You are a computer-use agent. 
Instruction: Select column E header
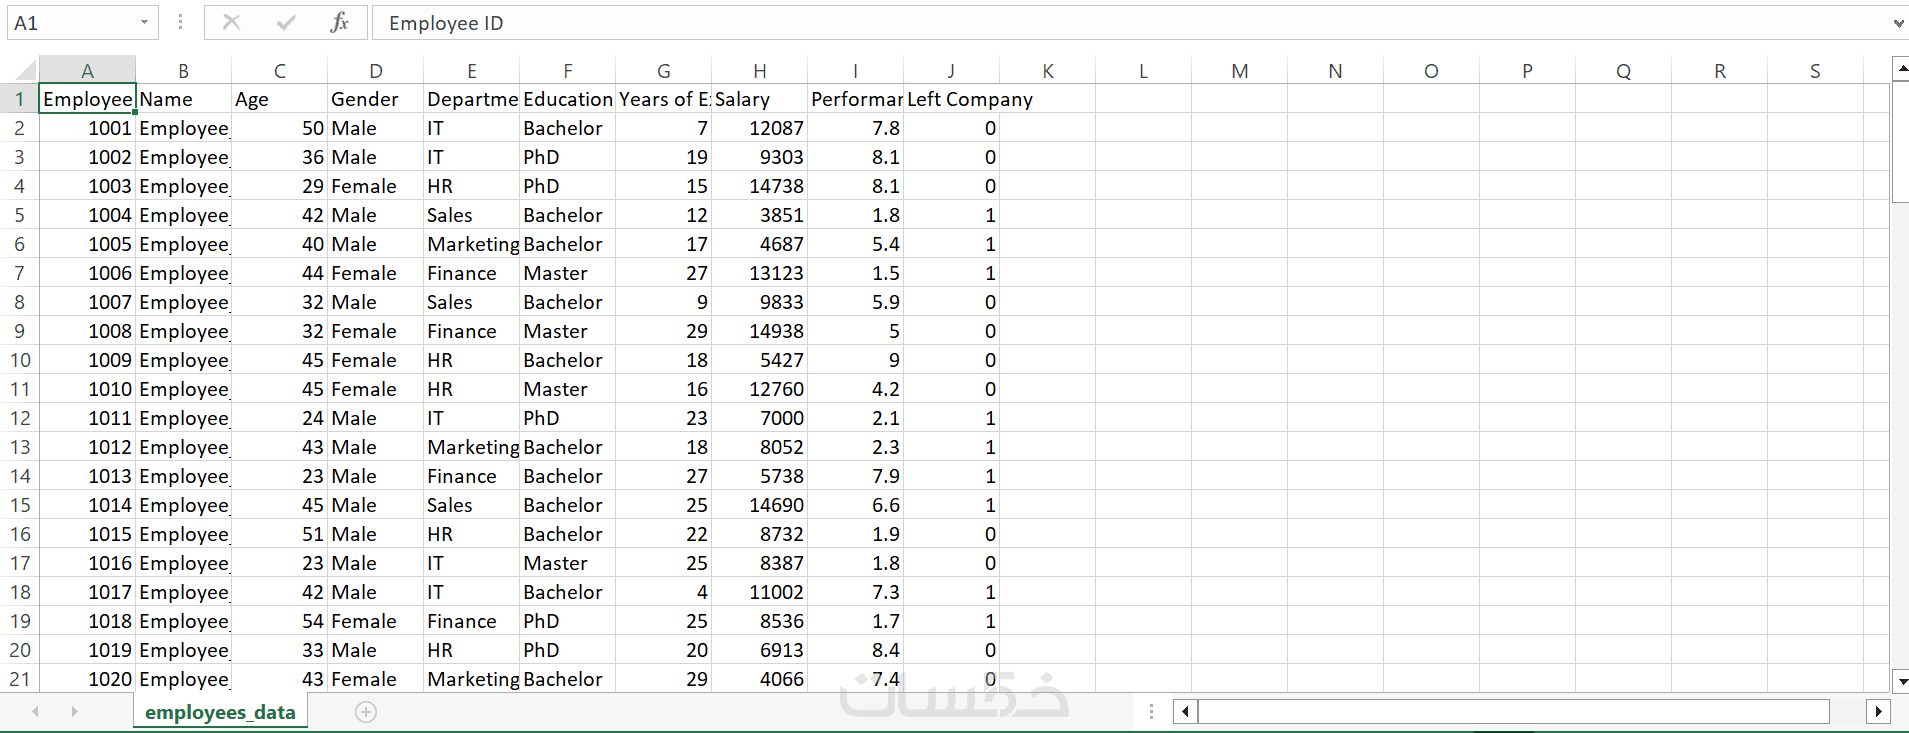click(472, 70)
